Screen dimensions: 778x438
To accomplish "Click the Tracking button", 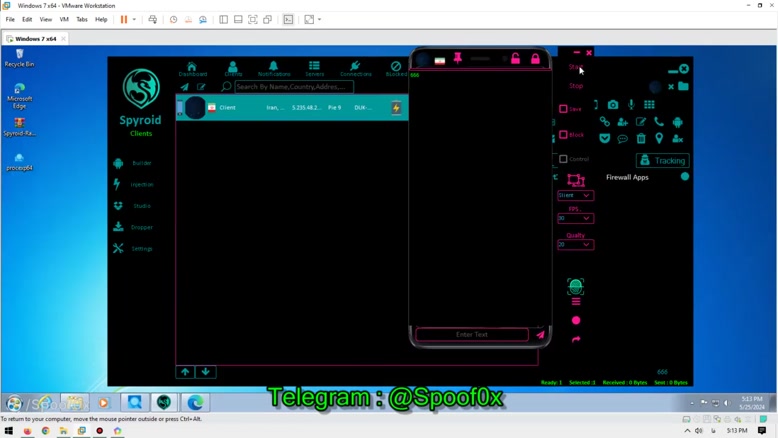I will 662,160.
